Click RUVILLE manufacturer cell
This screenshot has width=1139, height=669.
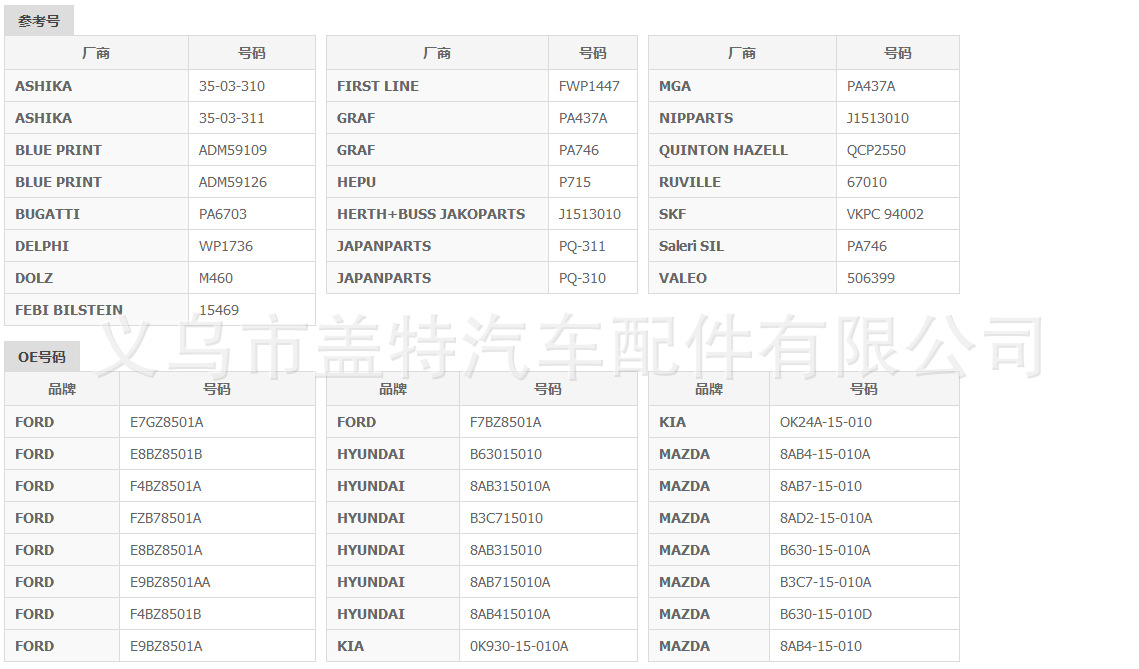coord(742,182)
